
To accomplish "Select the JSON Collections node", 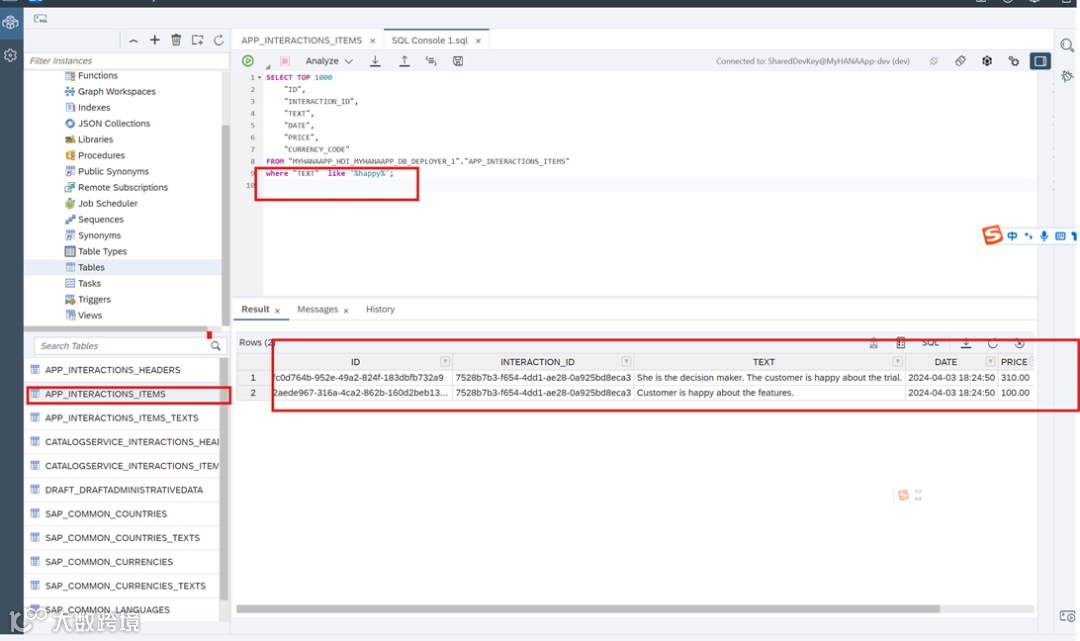I will (x=114, y=123).
